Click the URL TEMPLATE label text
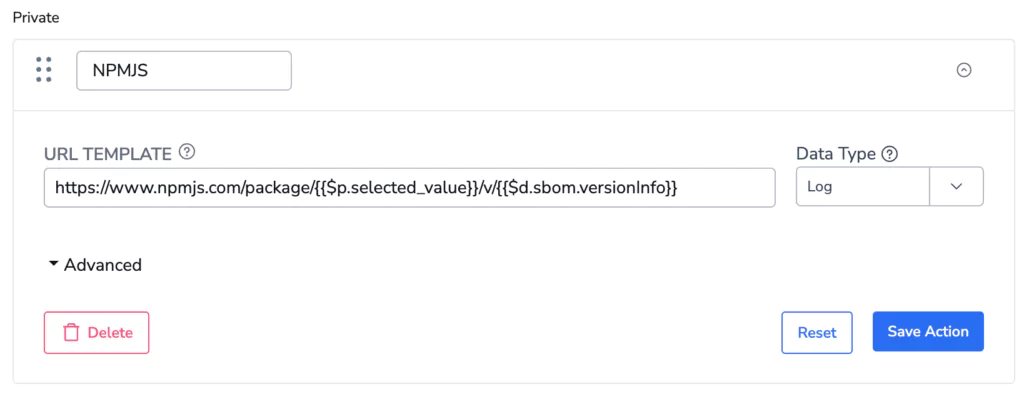 pos(108,153)
